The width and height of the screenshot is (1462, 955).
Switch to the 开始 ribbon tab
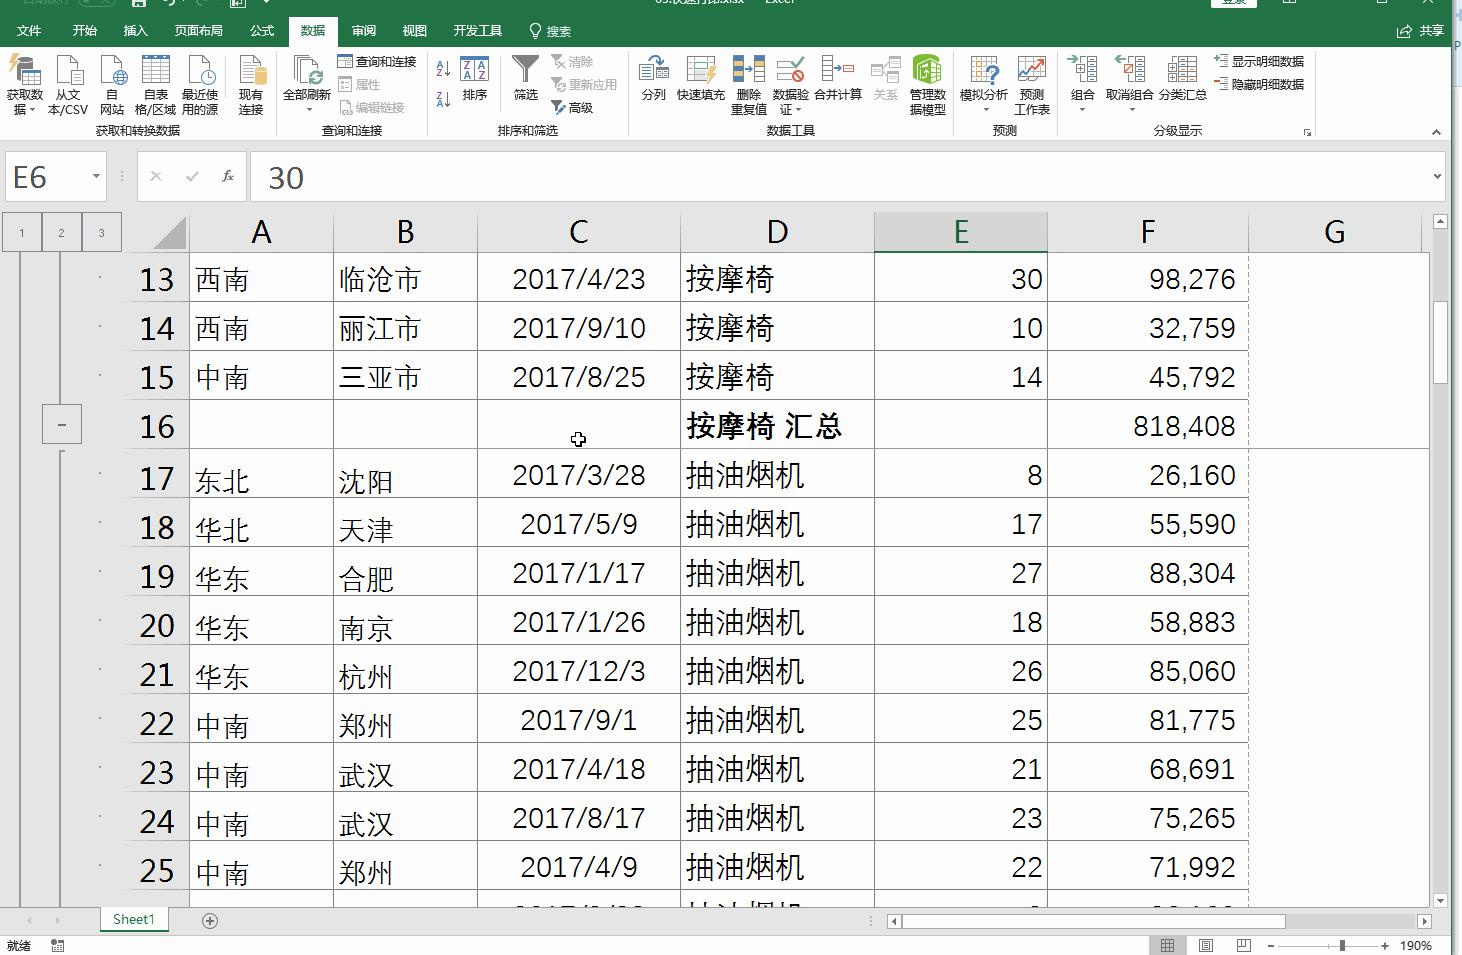pyautogui.click(x=85, y=30)
